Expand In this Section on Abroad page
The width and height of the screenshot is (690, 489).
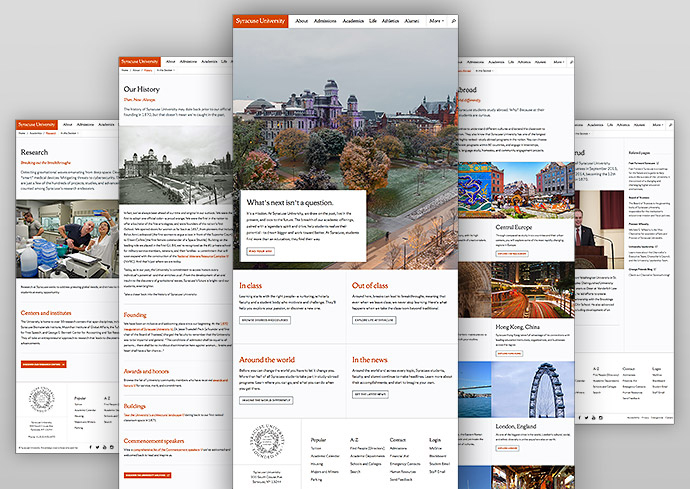pos(484,70)
